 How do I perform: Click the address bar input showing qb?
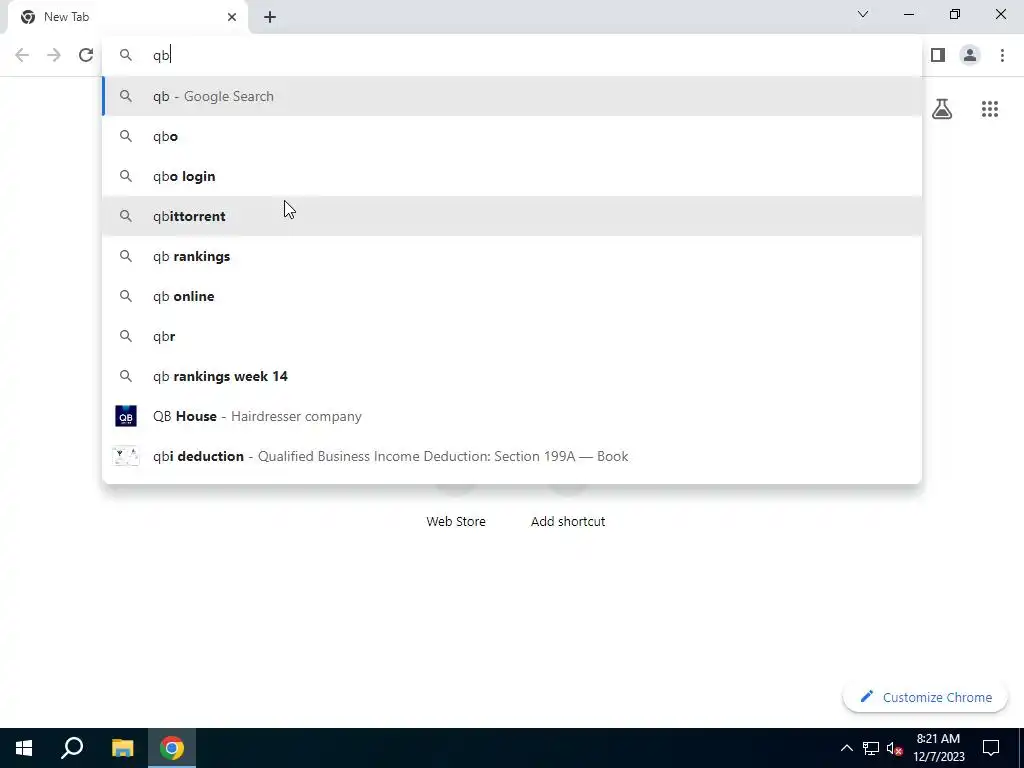[x=511, y=55]
